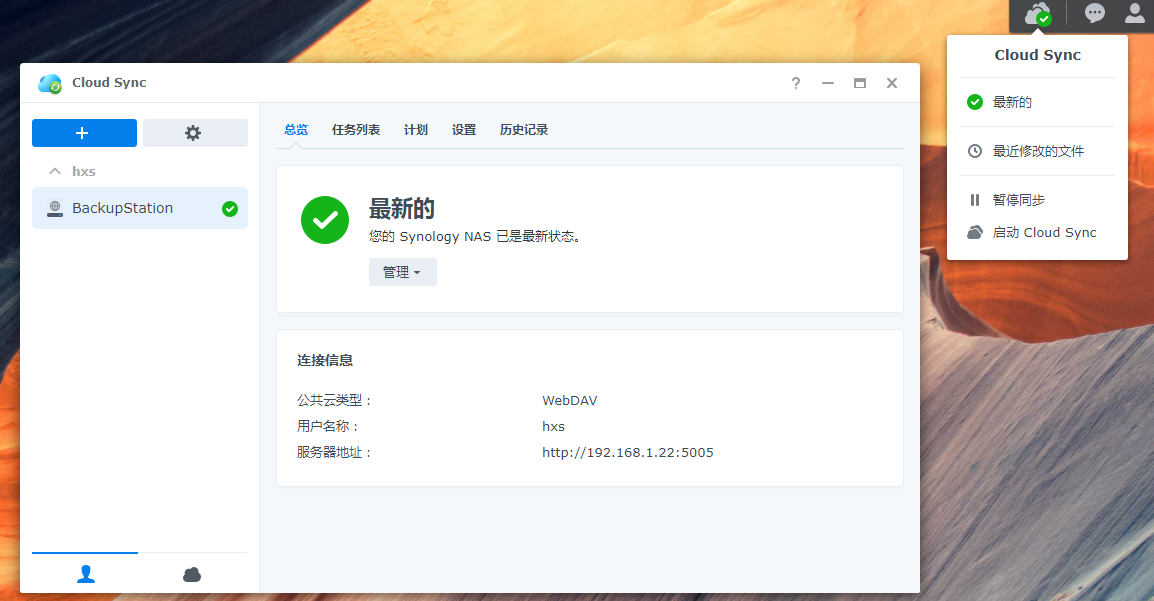The height and width of the screenshot is (601, 1154).
Task: Click 最新的 status in tray popup
Action: coord(1037,102)
